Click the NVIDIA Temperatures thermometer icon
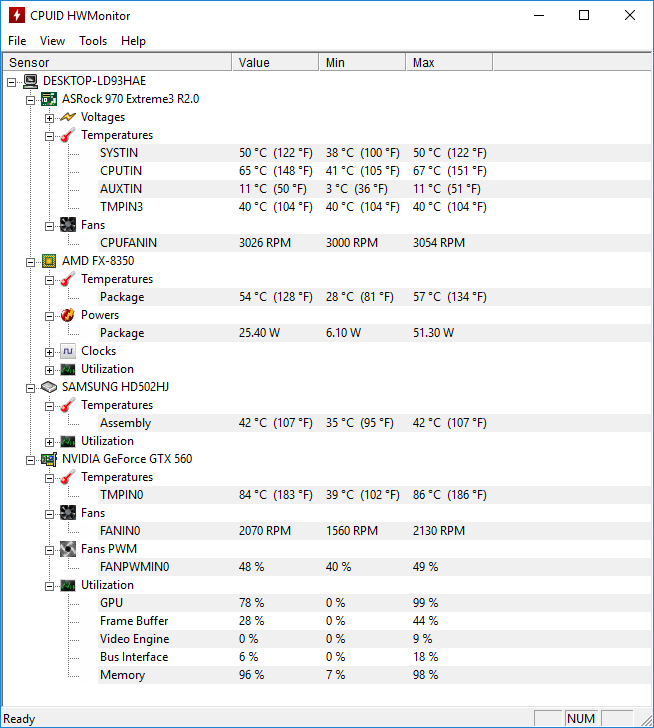The image size is (654, 728). [x=68, y=477]
